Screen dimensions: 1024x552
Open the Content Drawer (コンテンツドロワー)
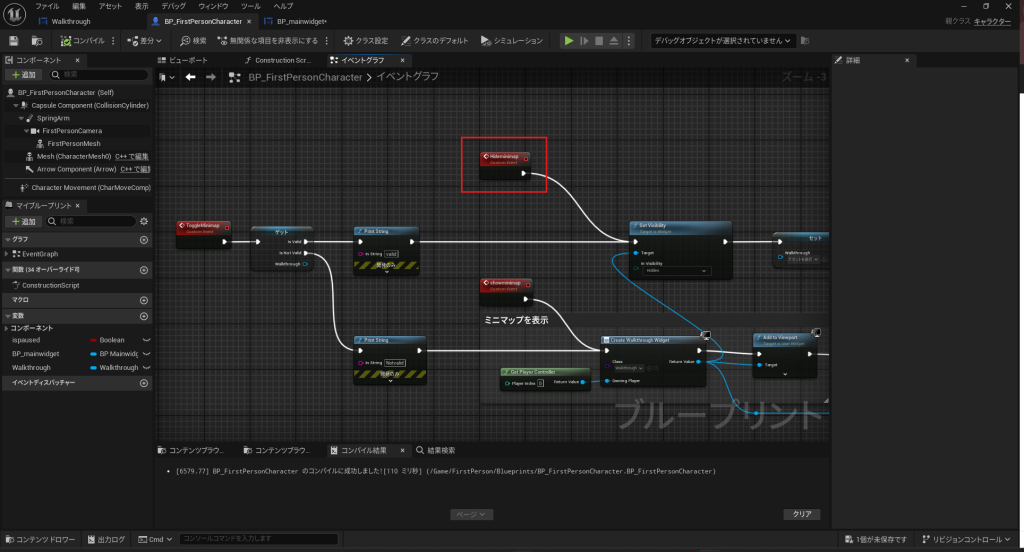pos(40,540)
